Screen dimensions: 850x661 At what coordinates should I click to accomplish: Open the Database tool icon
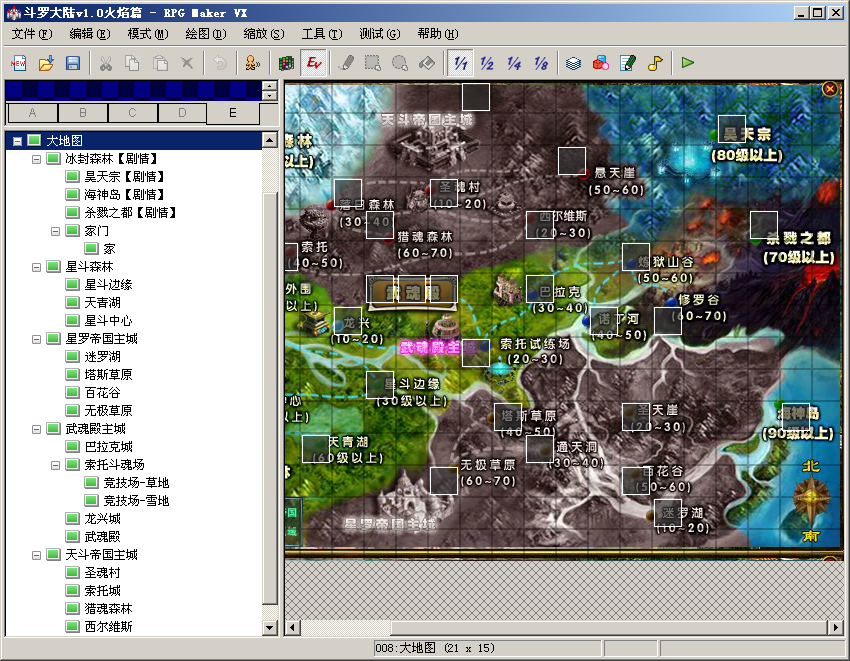tap(574, 63)
